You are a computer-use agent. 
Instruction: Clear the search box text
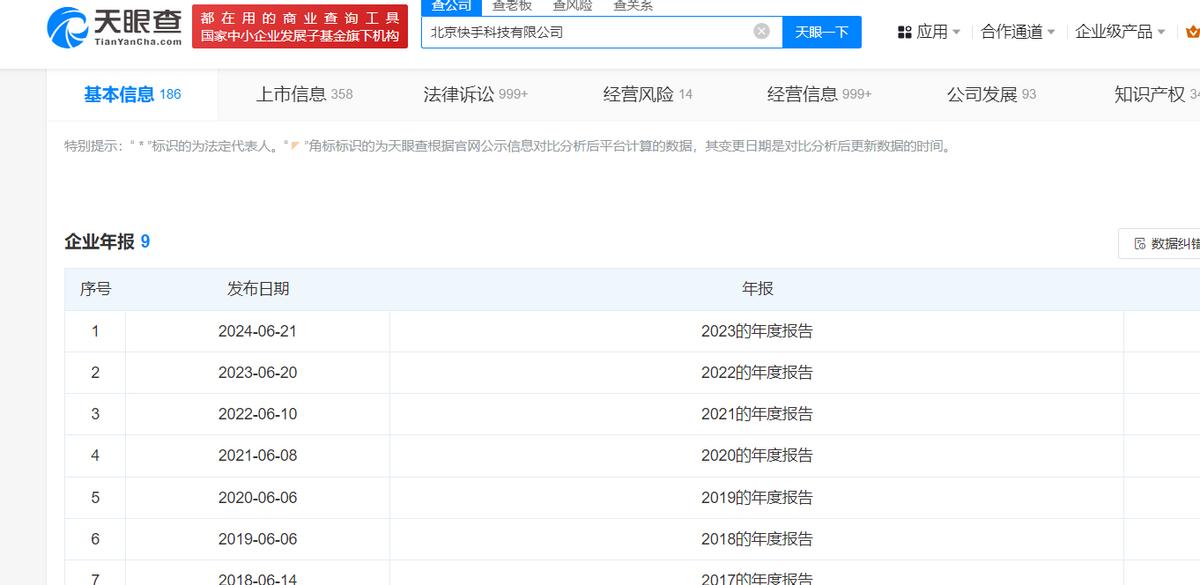click(x=762, y=31)
